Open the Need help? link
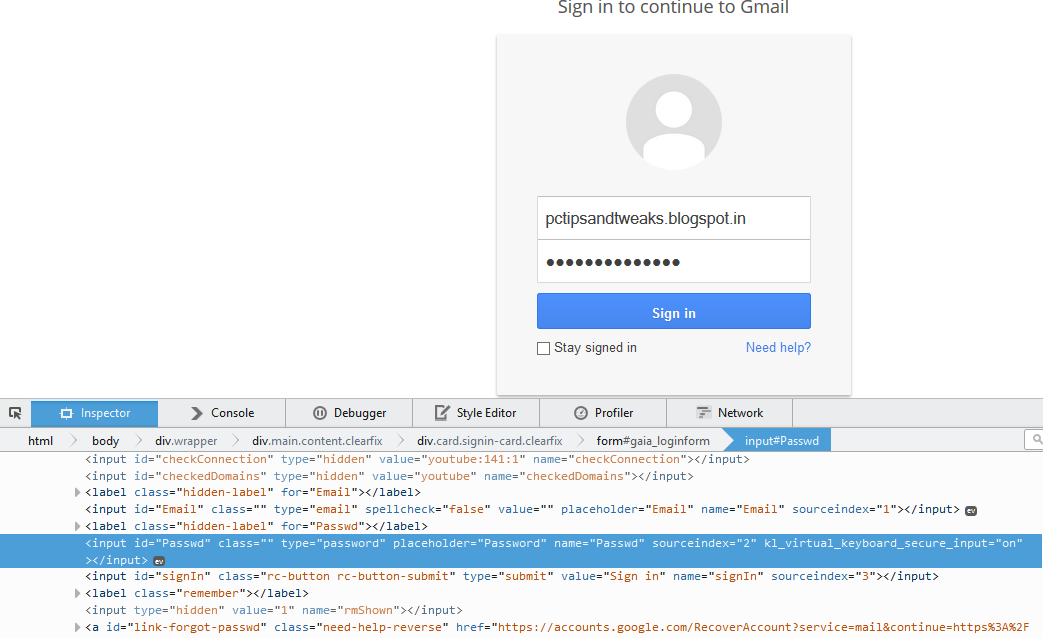This screenshot has width=1043, height=638. tap(778, 347)
